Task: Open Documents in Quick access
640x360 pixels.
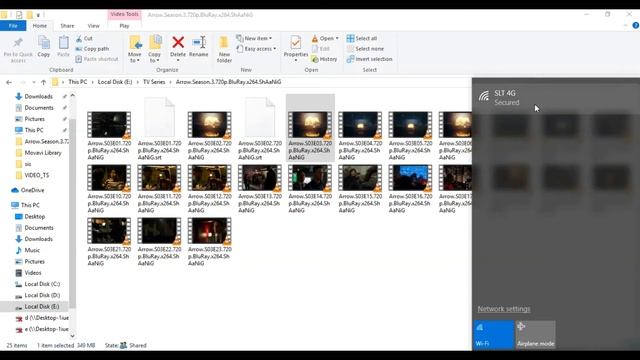Action: [39, 108]
